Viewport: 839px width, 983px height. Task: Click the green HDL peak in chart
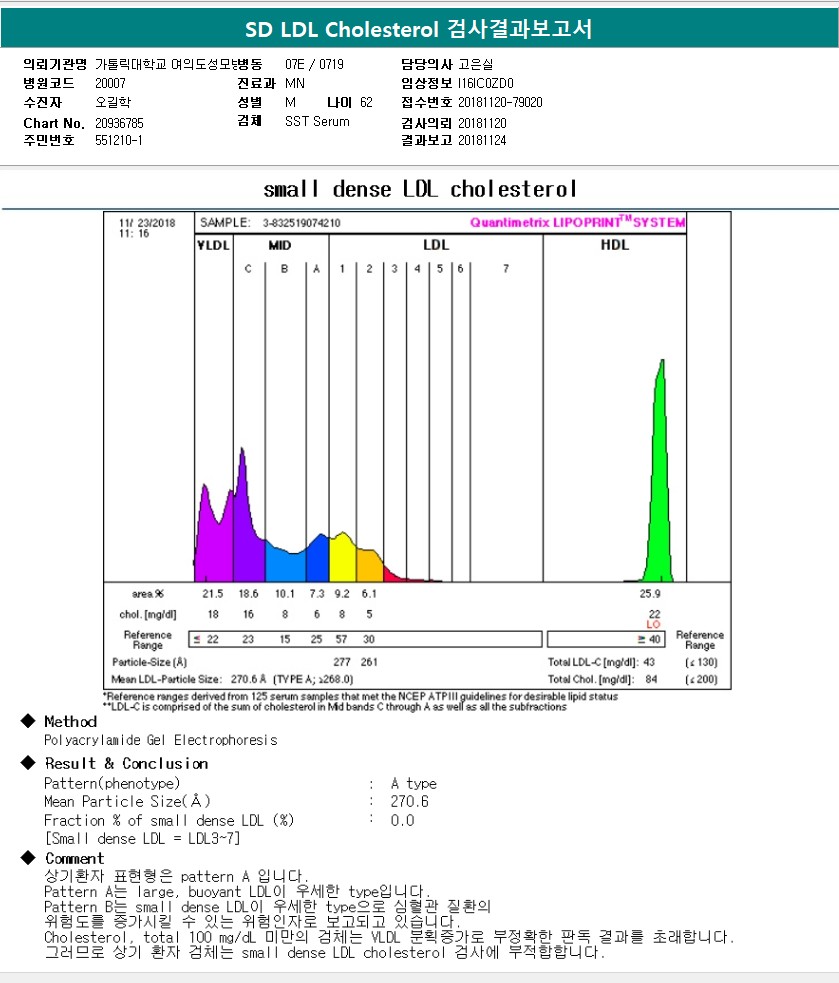point(658,489)
